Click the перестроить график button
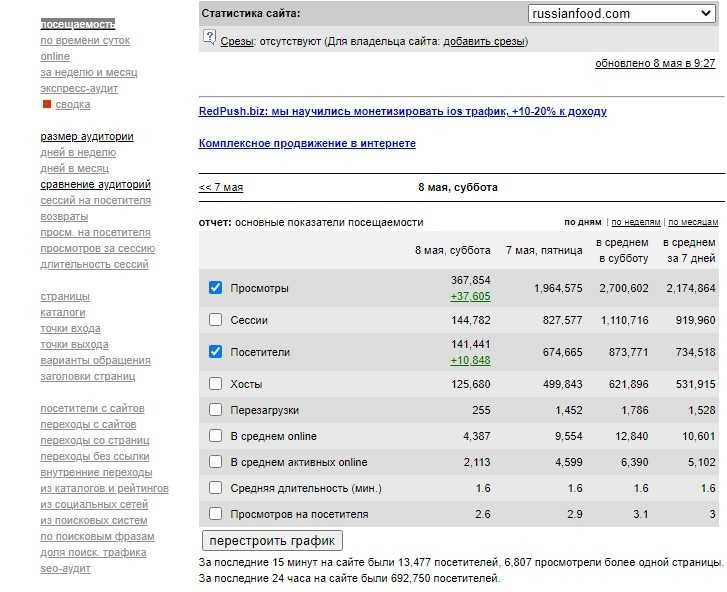The width and height of the screenshot is (727, 592). 272,541
